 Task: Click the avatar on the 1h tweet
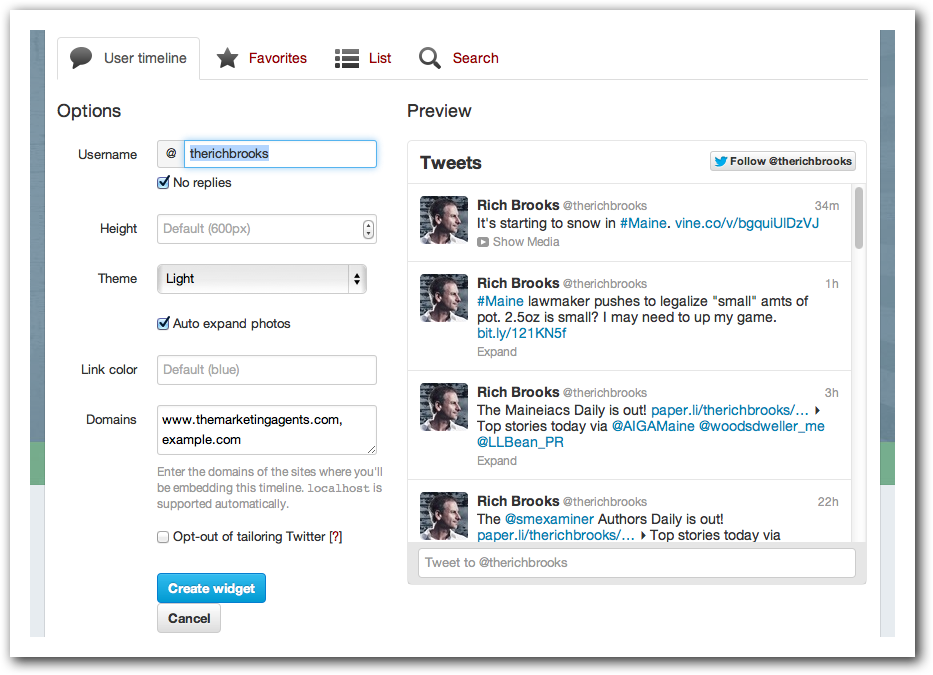(444, 298)
